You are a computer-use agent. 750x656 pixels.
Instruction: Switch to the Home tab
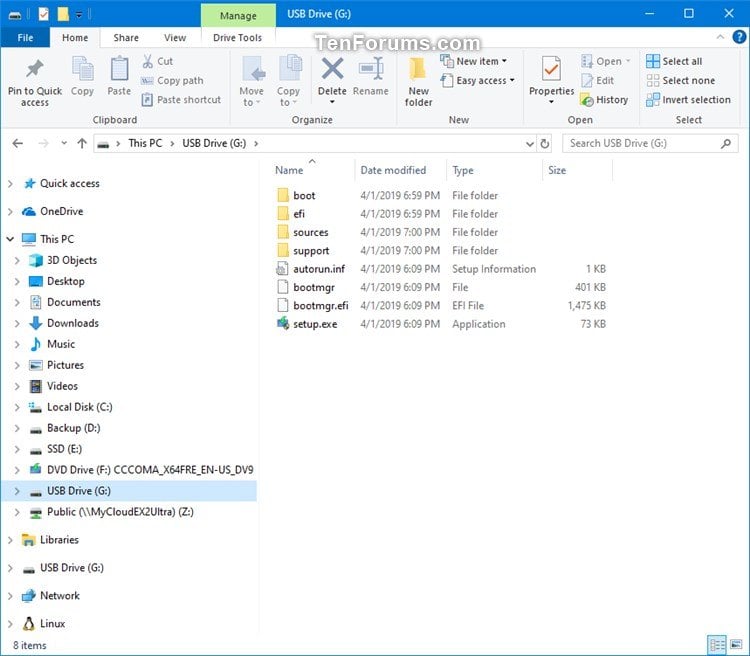(x=75, y=37)
